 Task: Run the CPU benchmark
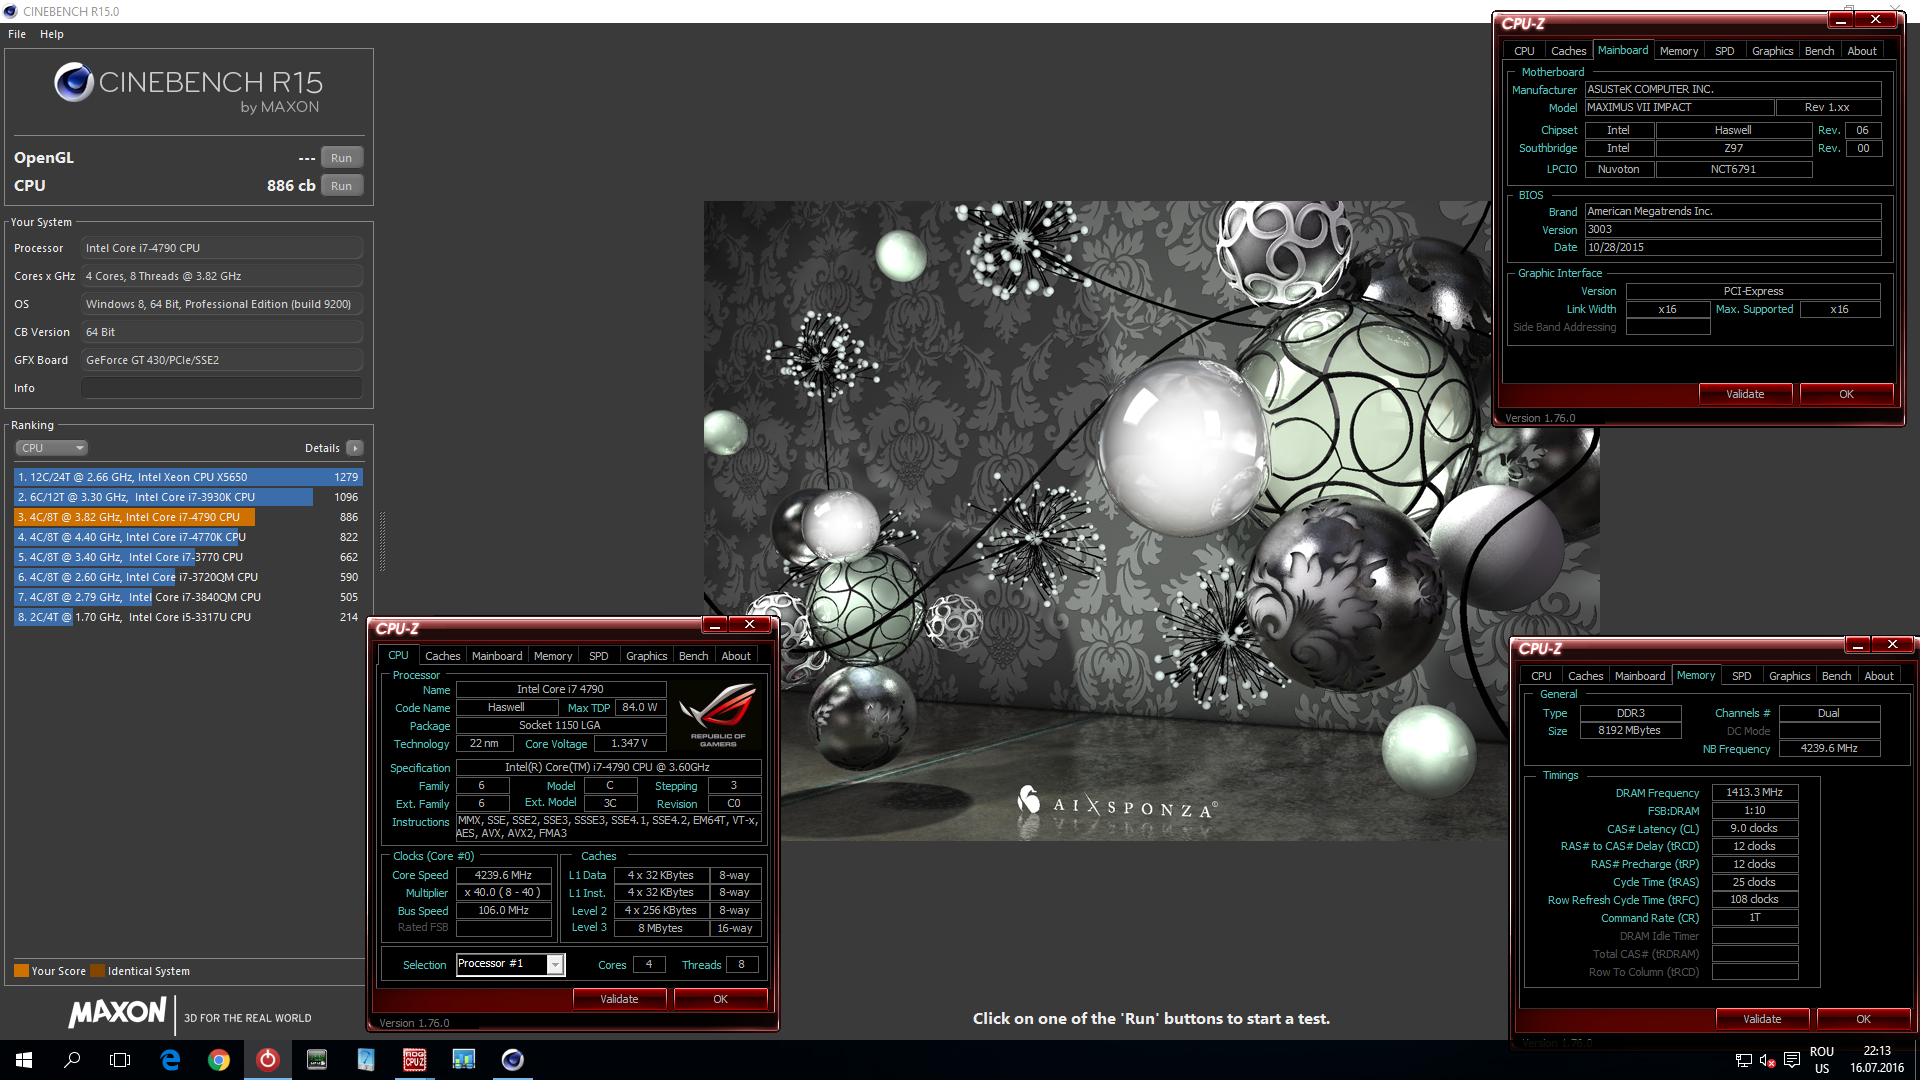tap(342, 186)
